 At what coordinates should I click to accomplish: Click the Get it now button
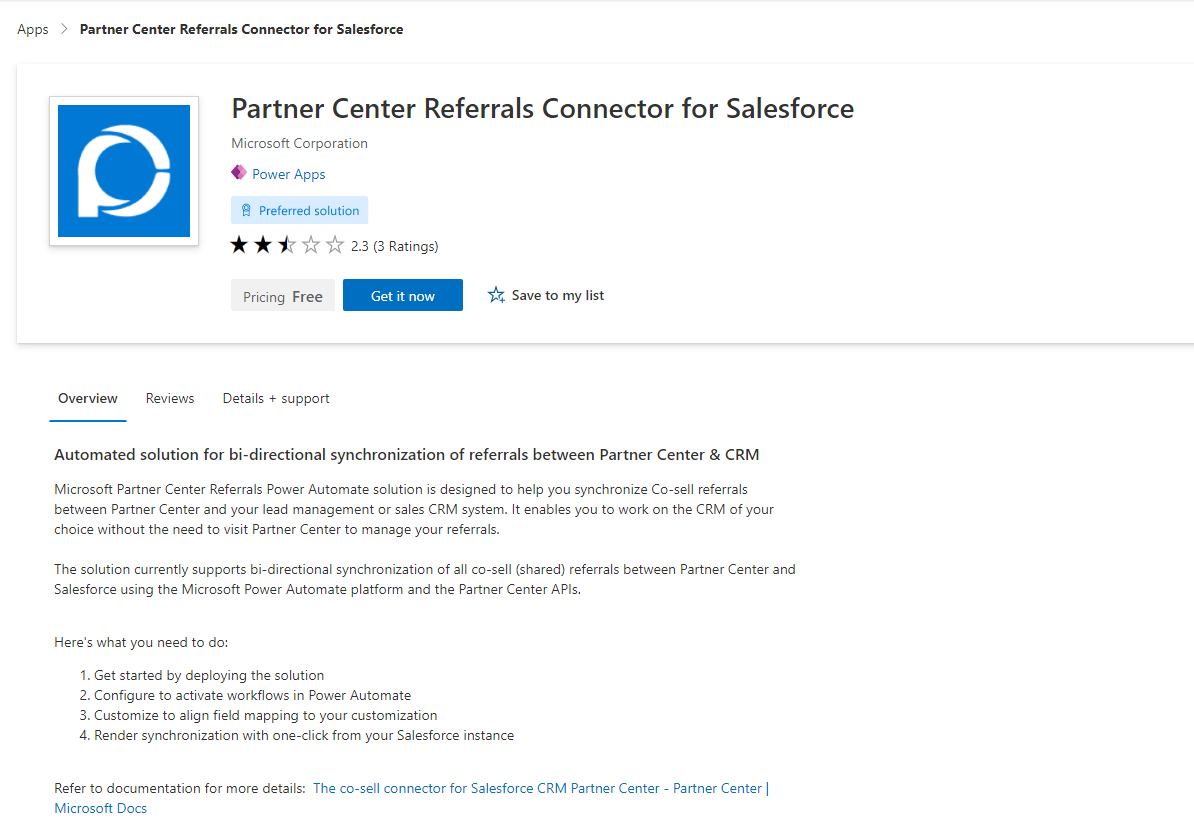(x=403, y=295)
